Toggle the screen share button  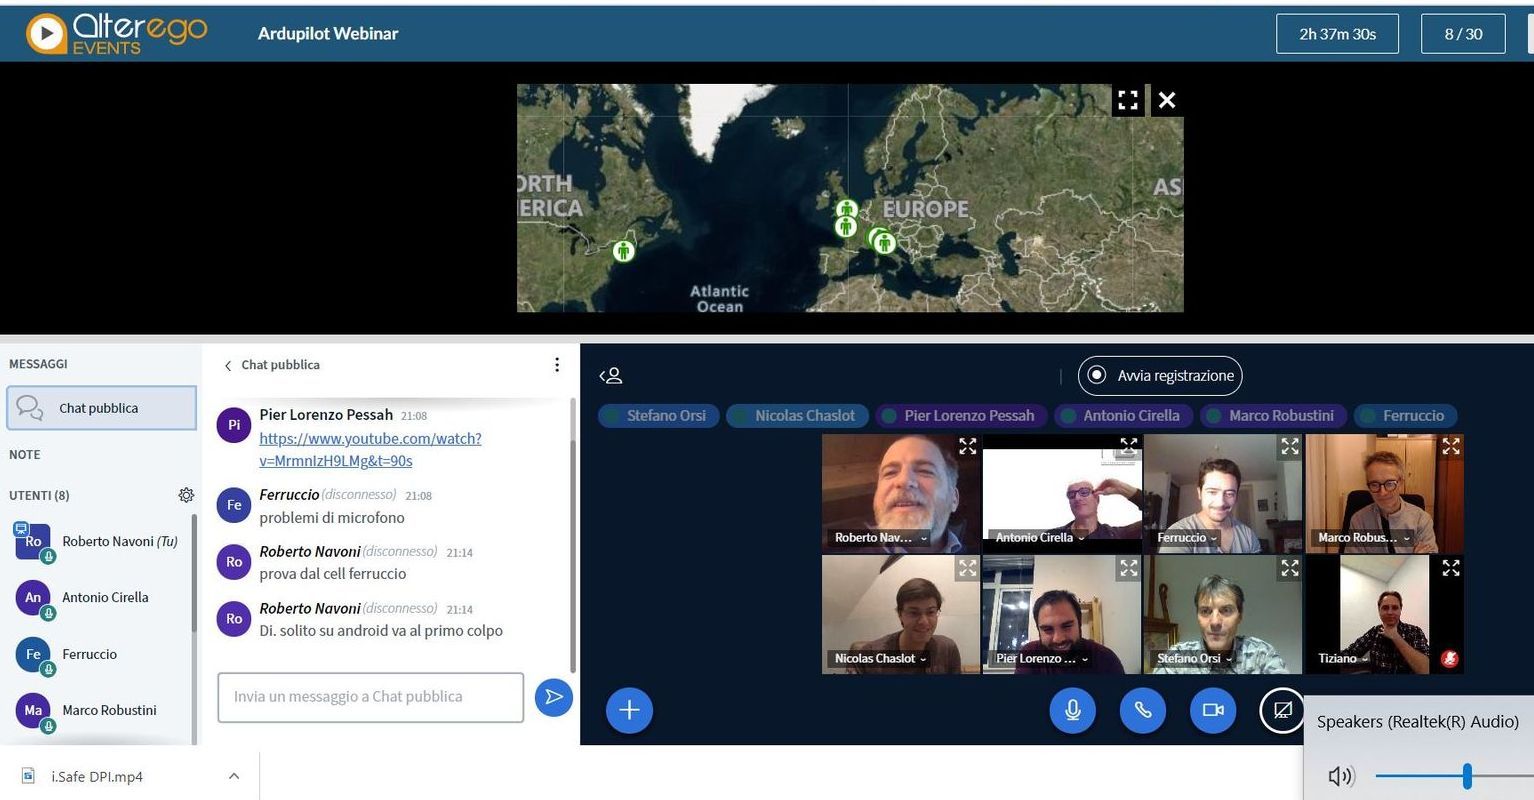click(x=1282, y=710)
